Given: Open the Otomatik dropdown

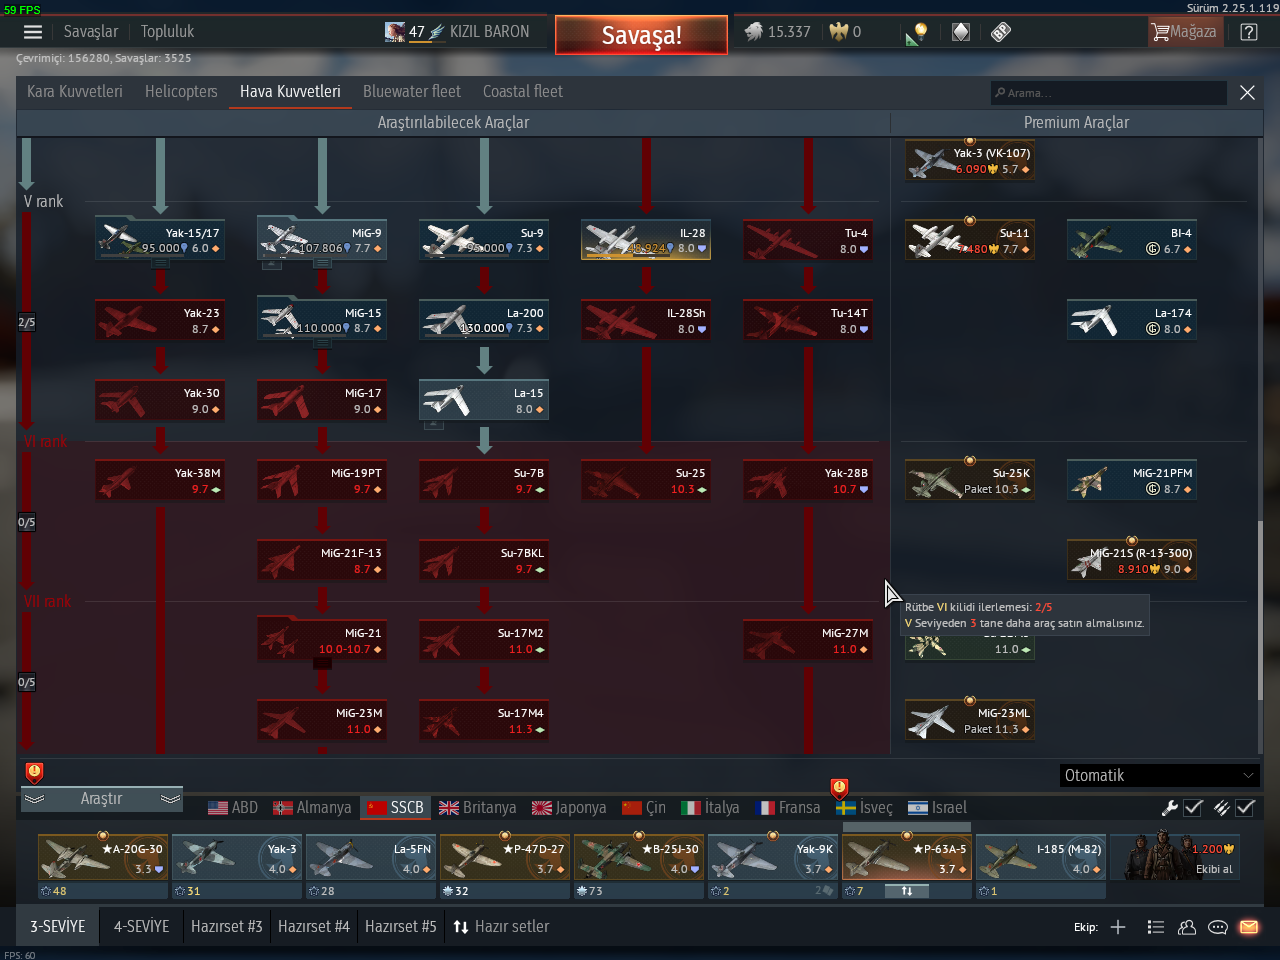Looking at the screenshot, I should coord(1159,775).
